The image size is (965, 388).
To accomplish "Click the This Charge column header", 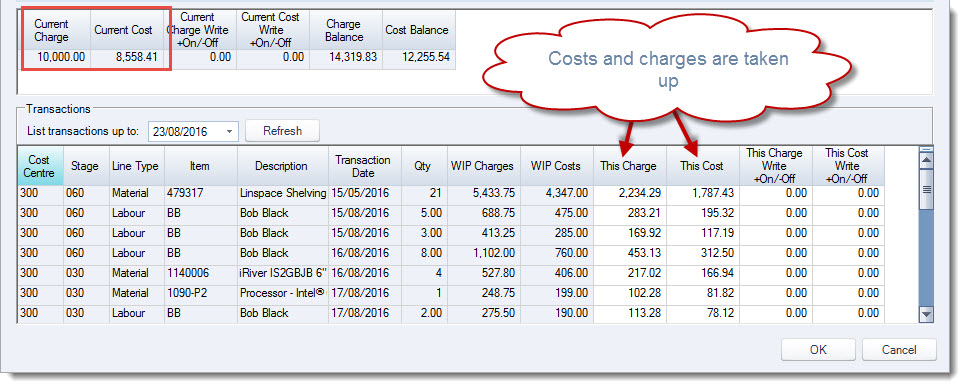I will click(x=630, y=166).
